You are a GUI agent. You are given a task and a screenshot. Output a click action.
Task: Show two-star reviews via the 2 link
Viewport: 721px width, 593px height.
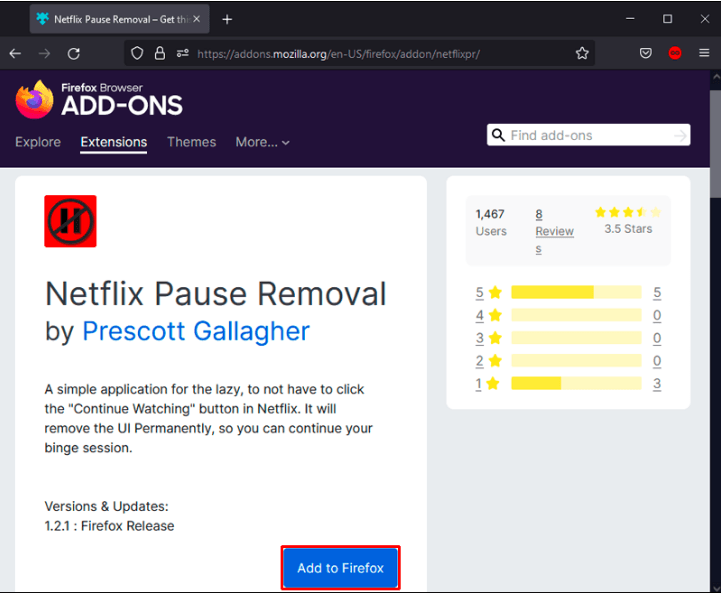(x=480, y=361)
